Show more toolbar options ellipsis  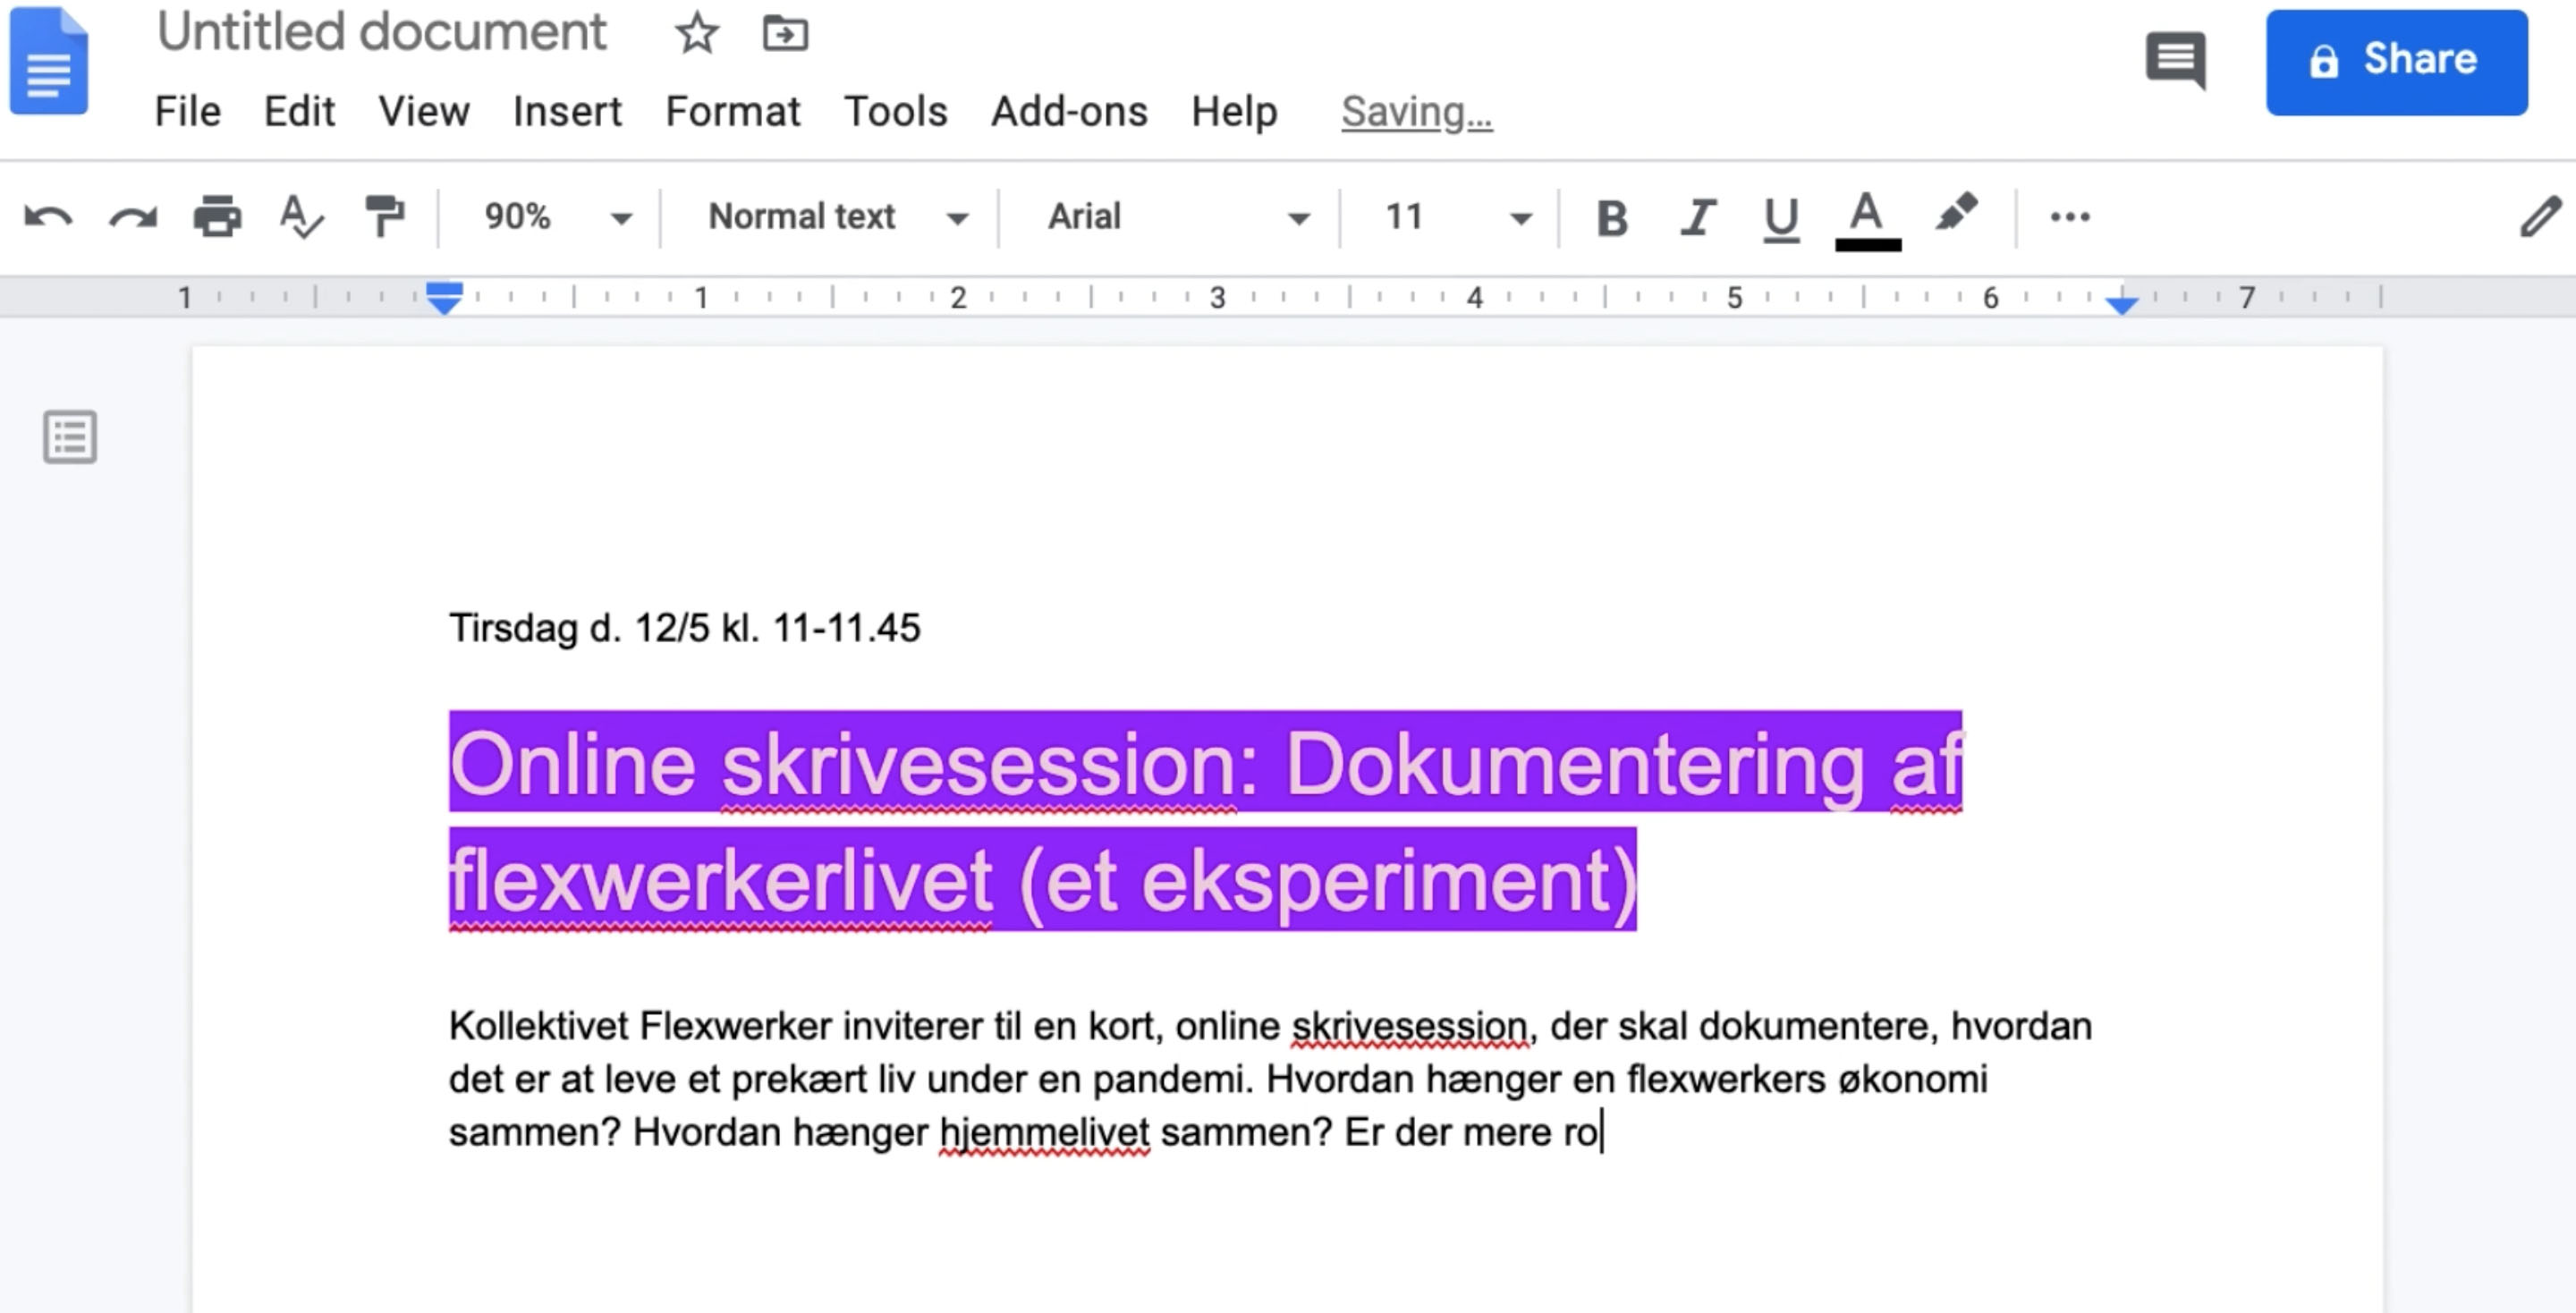2069,216
